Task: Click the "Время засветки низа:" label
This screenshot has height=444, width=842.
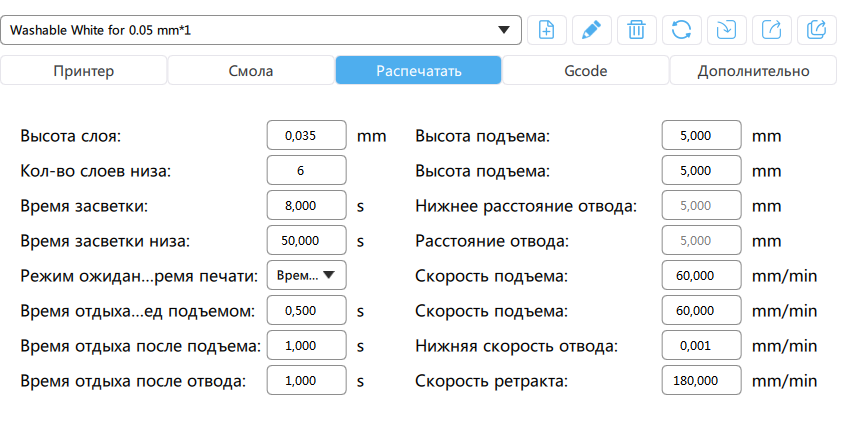Action: 105,241
